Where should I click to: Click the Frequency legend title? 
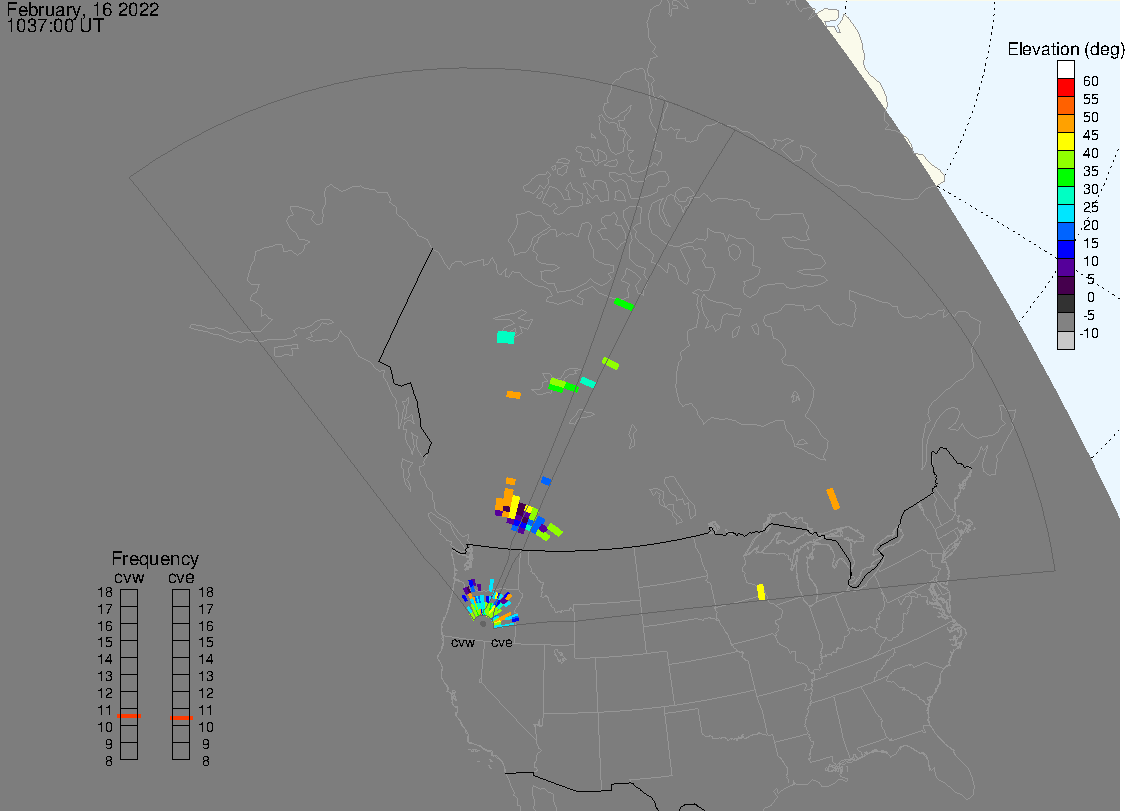[155, 558]
